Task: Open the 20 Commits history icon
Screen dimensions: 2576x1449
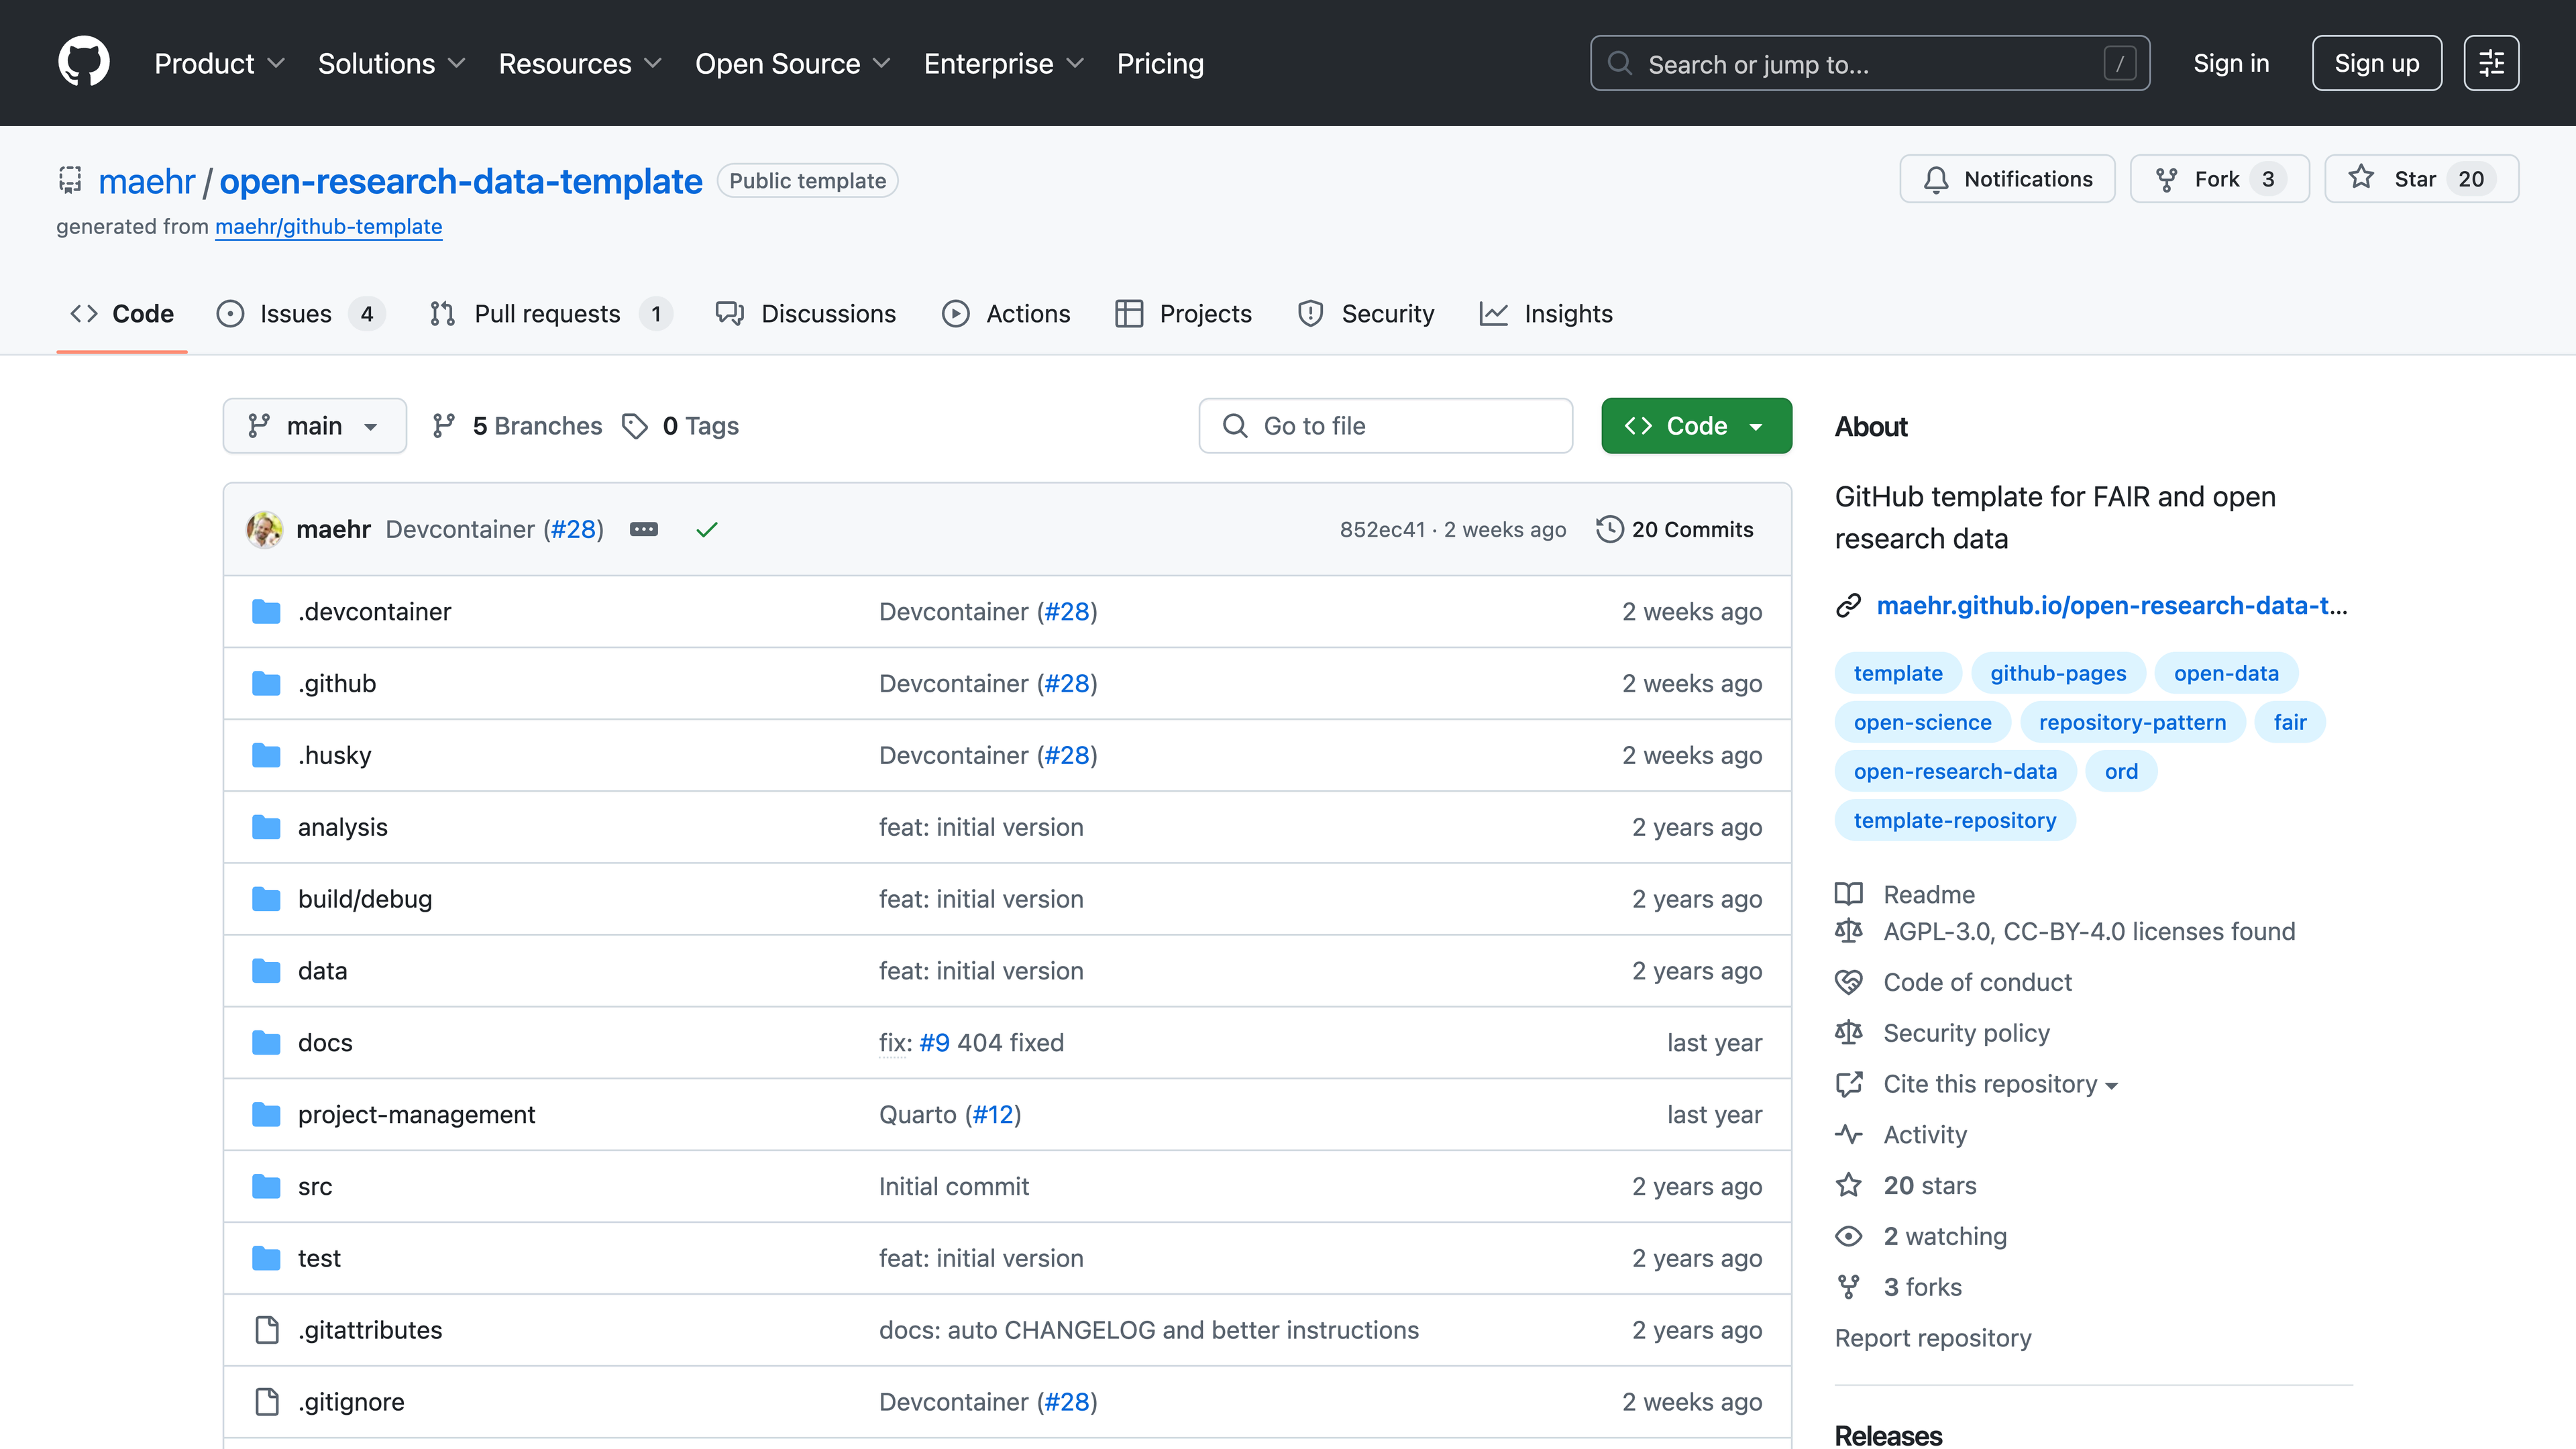Action: click(x=1609, y=529)
